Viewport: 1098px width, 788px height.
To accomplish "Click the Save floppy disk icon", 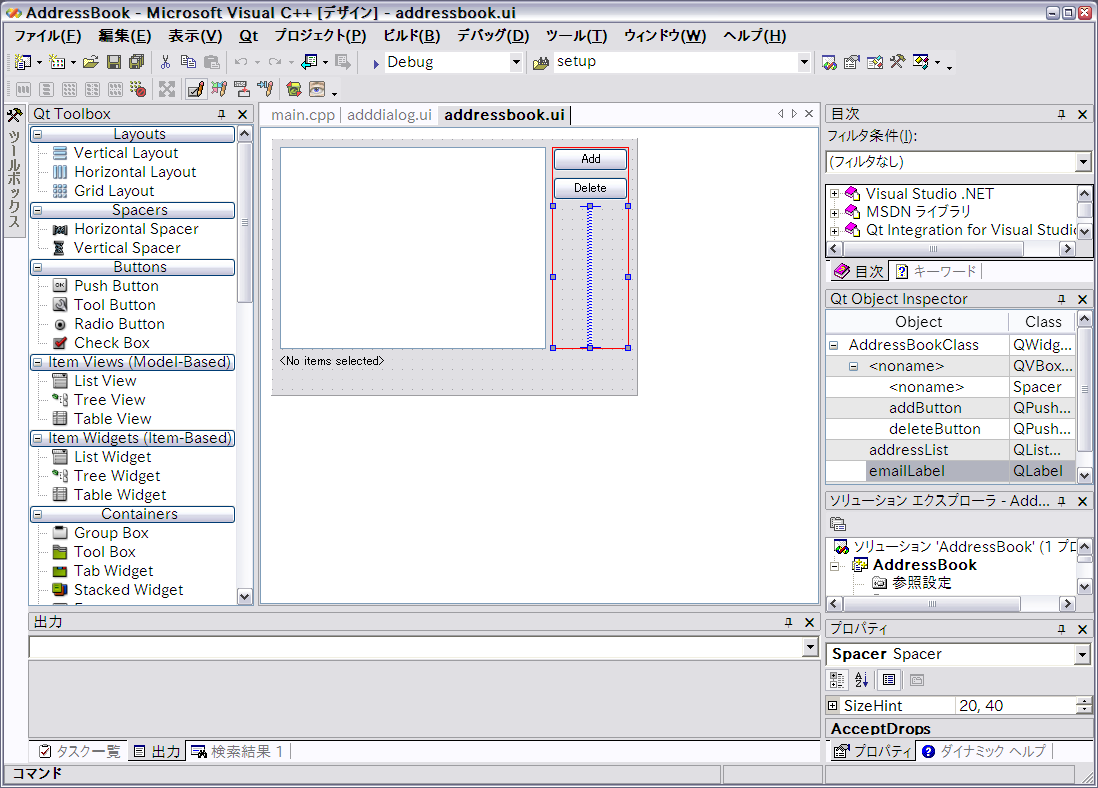I will (x=113, y=62).
